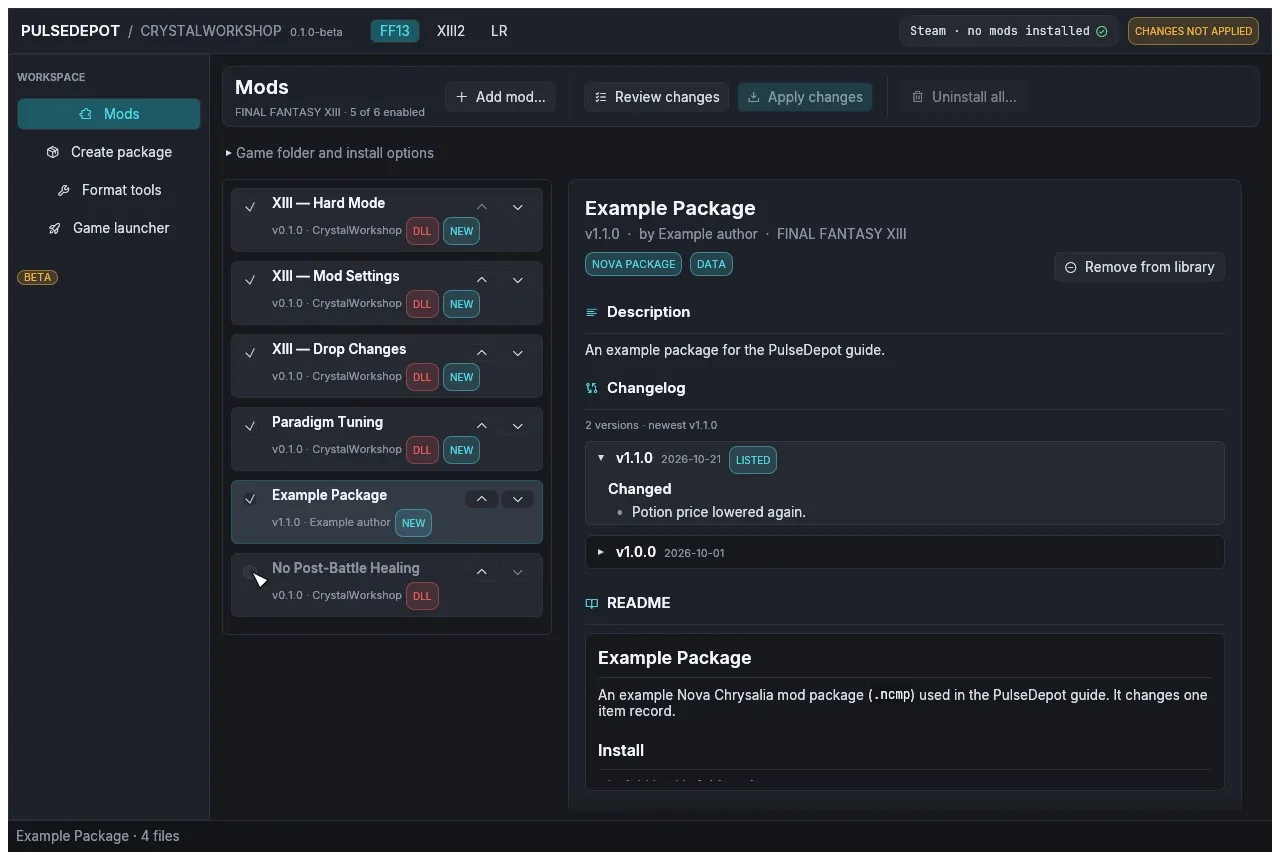Click the NEW tag on Example Package
Screen dimensions: 1280x860
point(413,523)
